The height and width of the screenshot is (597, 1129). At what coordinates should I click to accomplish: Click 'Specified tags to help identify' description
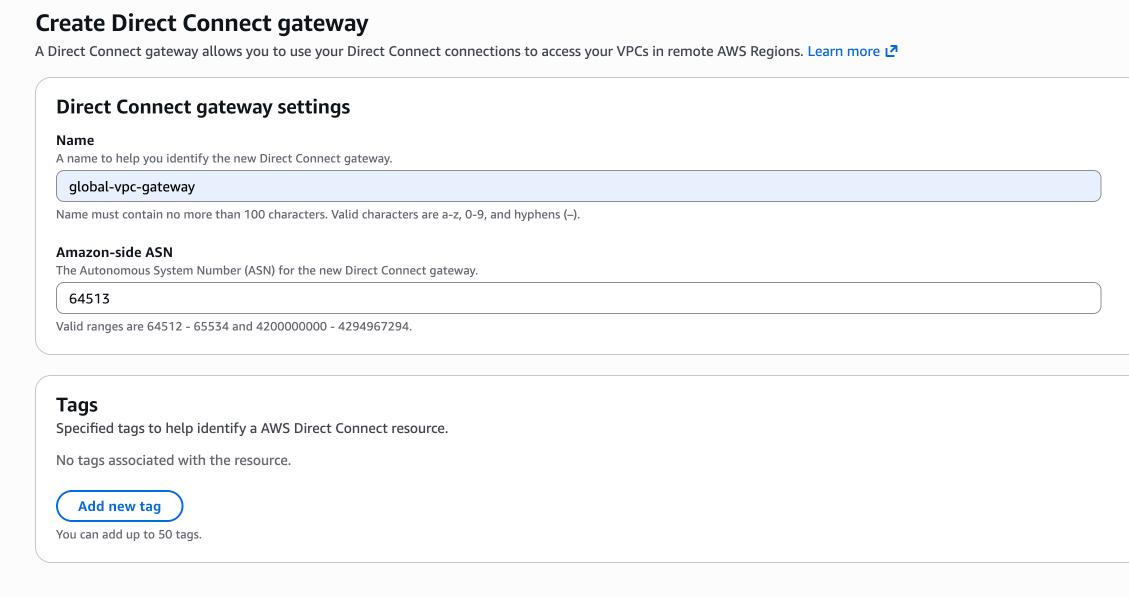[252, 428]
